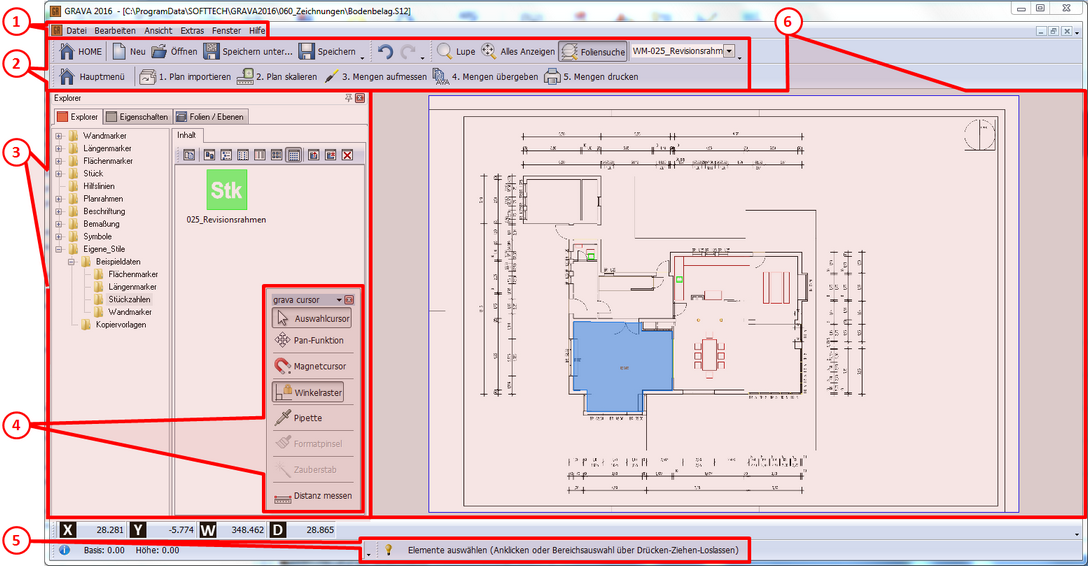
Task: Start step 2. Plan skalieren
Action: (x=277, y=76)
